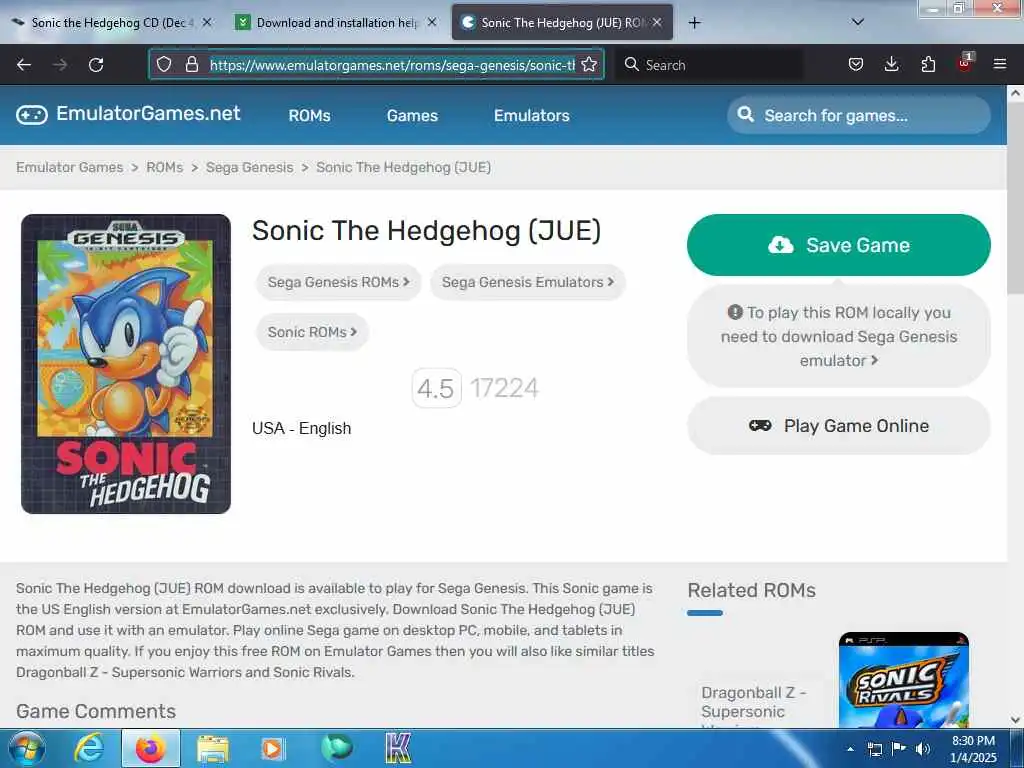The width and height of the screenshot is (1024, 768).
Task: Open the clock showing 8:30 PM
Action: click(x=973, y=749)
